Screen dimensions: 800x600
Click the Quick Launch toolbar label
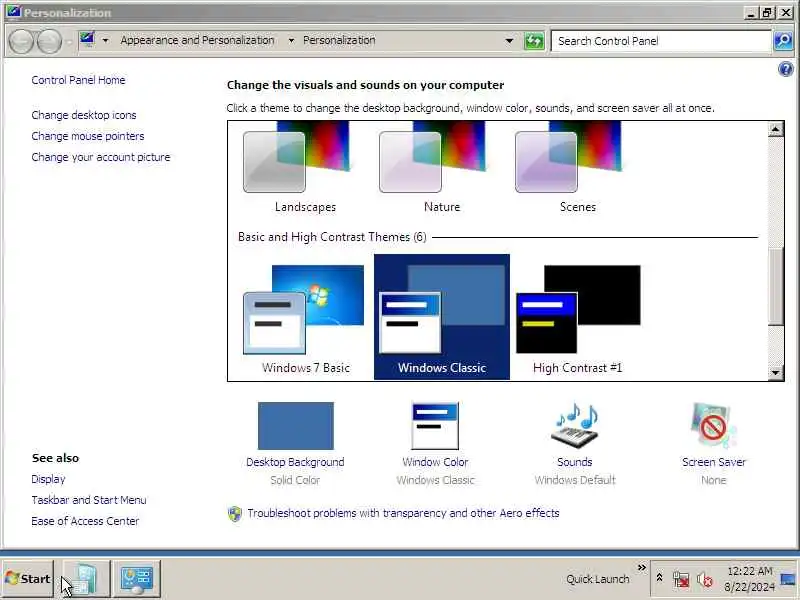coord(597,579)
